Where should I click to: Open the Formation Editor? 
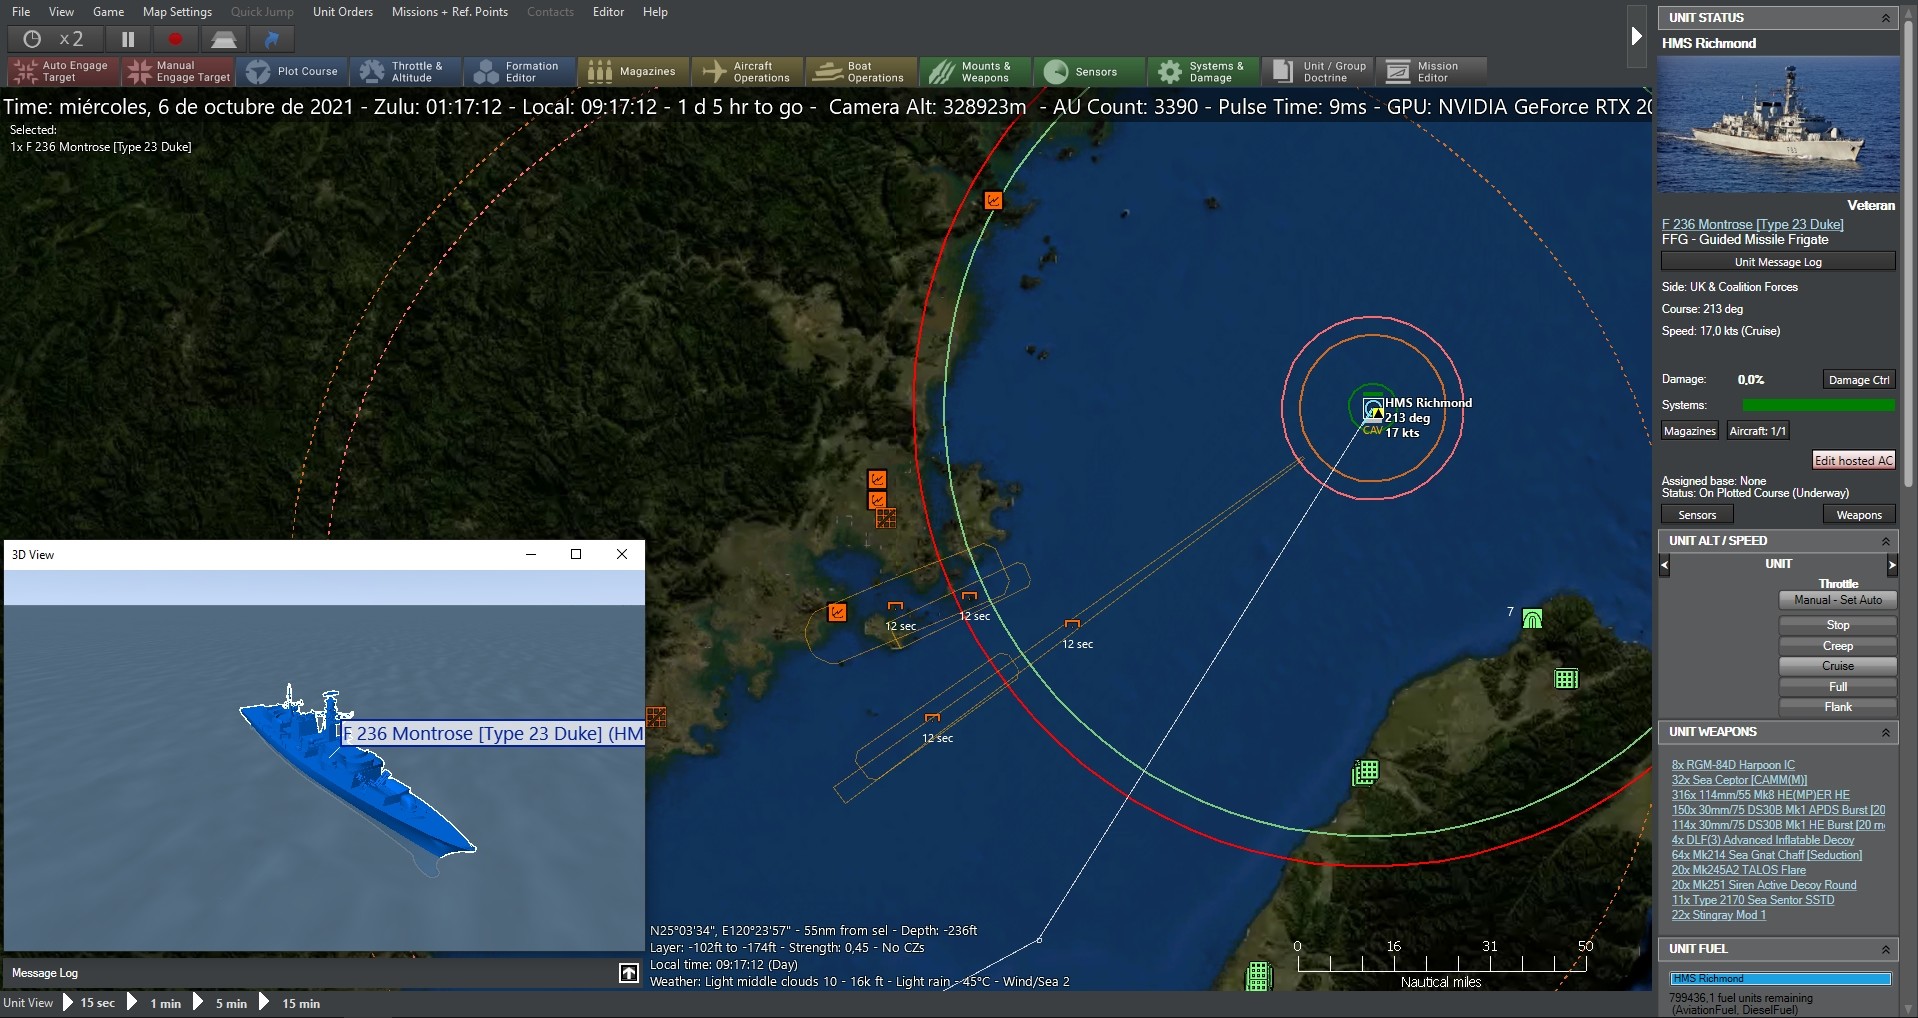(518, 72)
